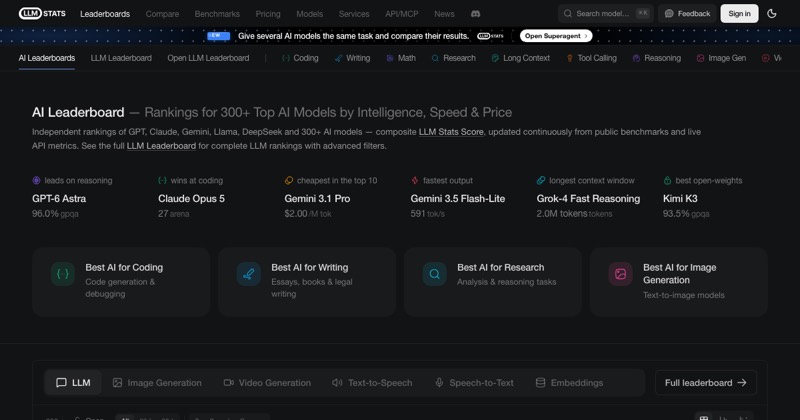Image resolution: width=800 pixels, height=420 pixels.
Task: Open the Best AI for Research card
Action: (x=493, y=282)
